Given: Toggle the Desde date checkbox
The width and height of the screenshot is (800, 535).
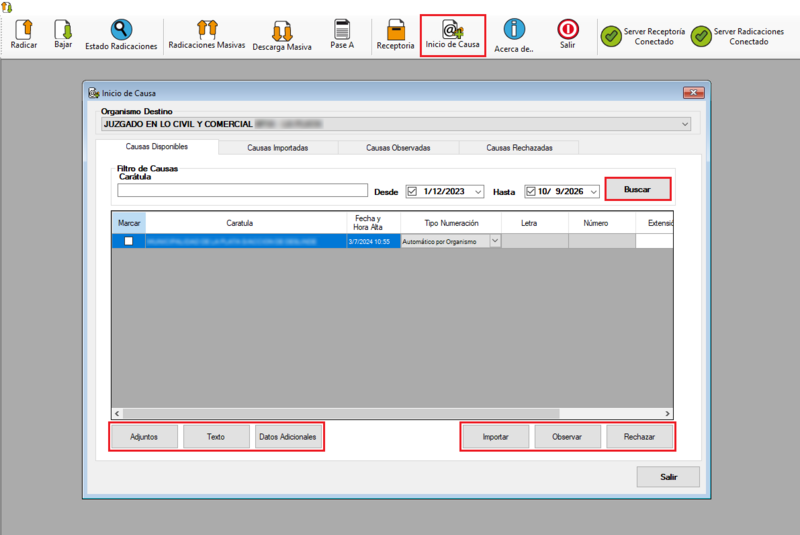Looking at the screenshot, I should 412,191.
